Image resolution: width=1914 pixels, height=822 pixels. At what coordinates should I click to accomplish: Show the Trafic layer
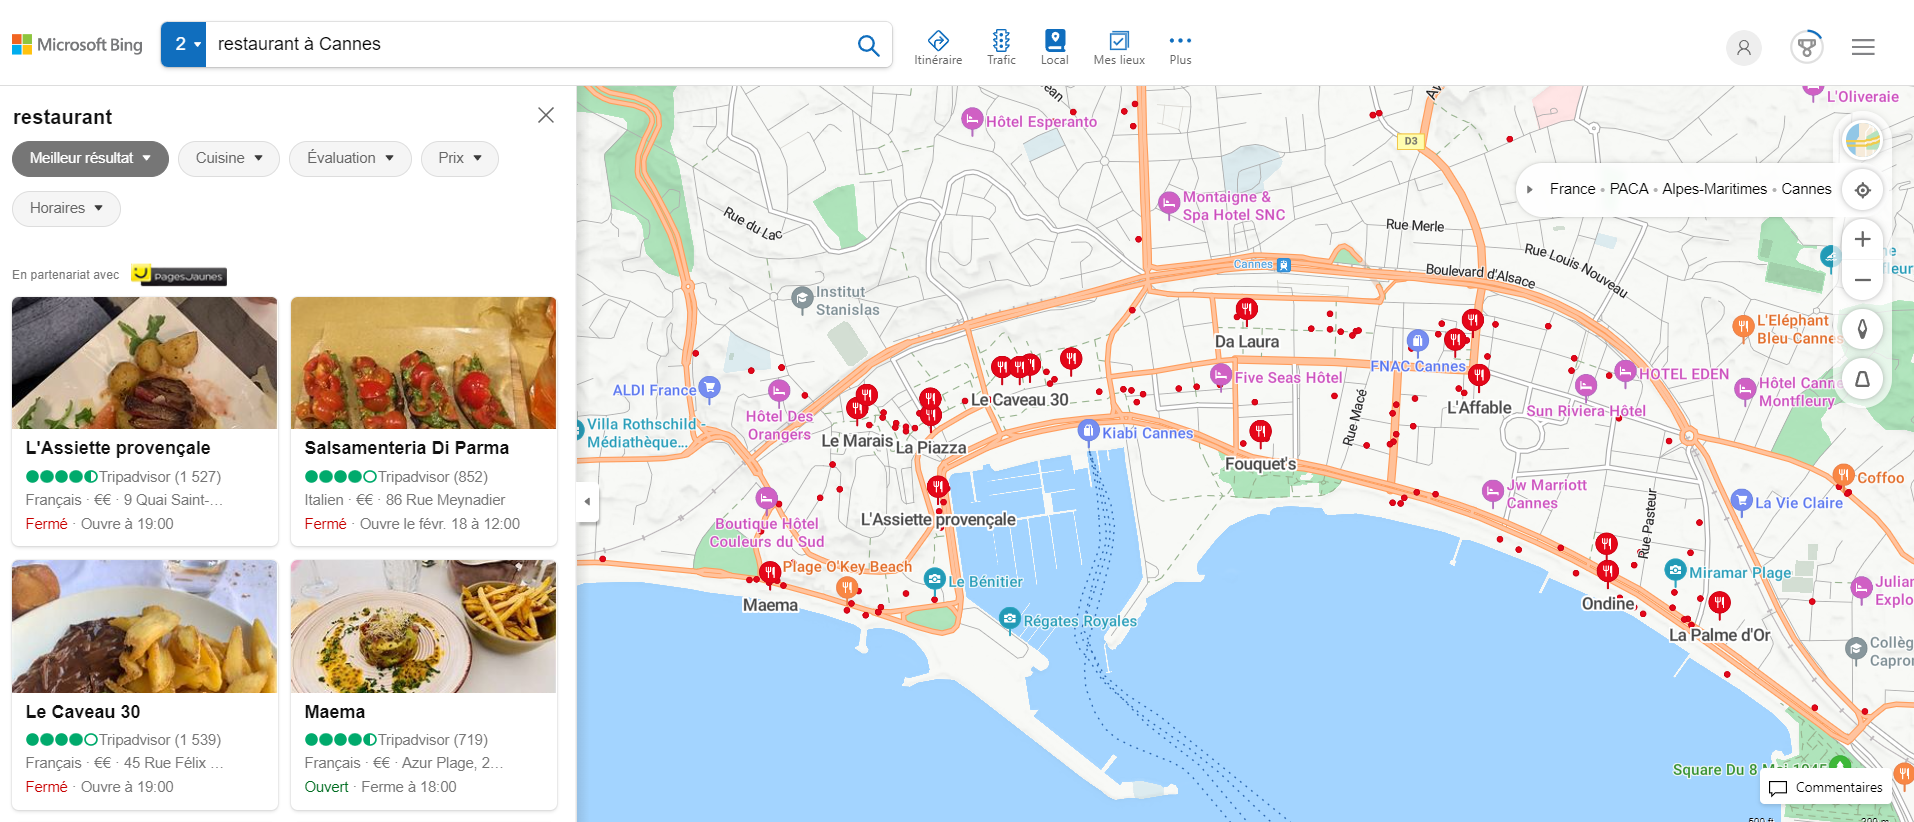[x=1001, y=47]
